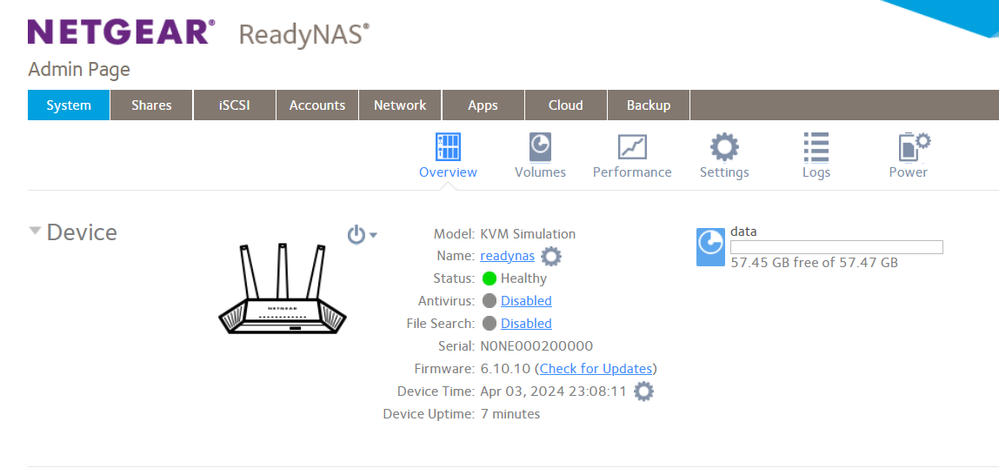
Task: Click the 7 minutes uptime value
Action: (x=510, y=414)
